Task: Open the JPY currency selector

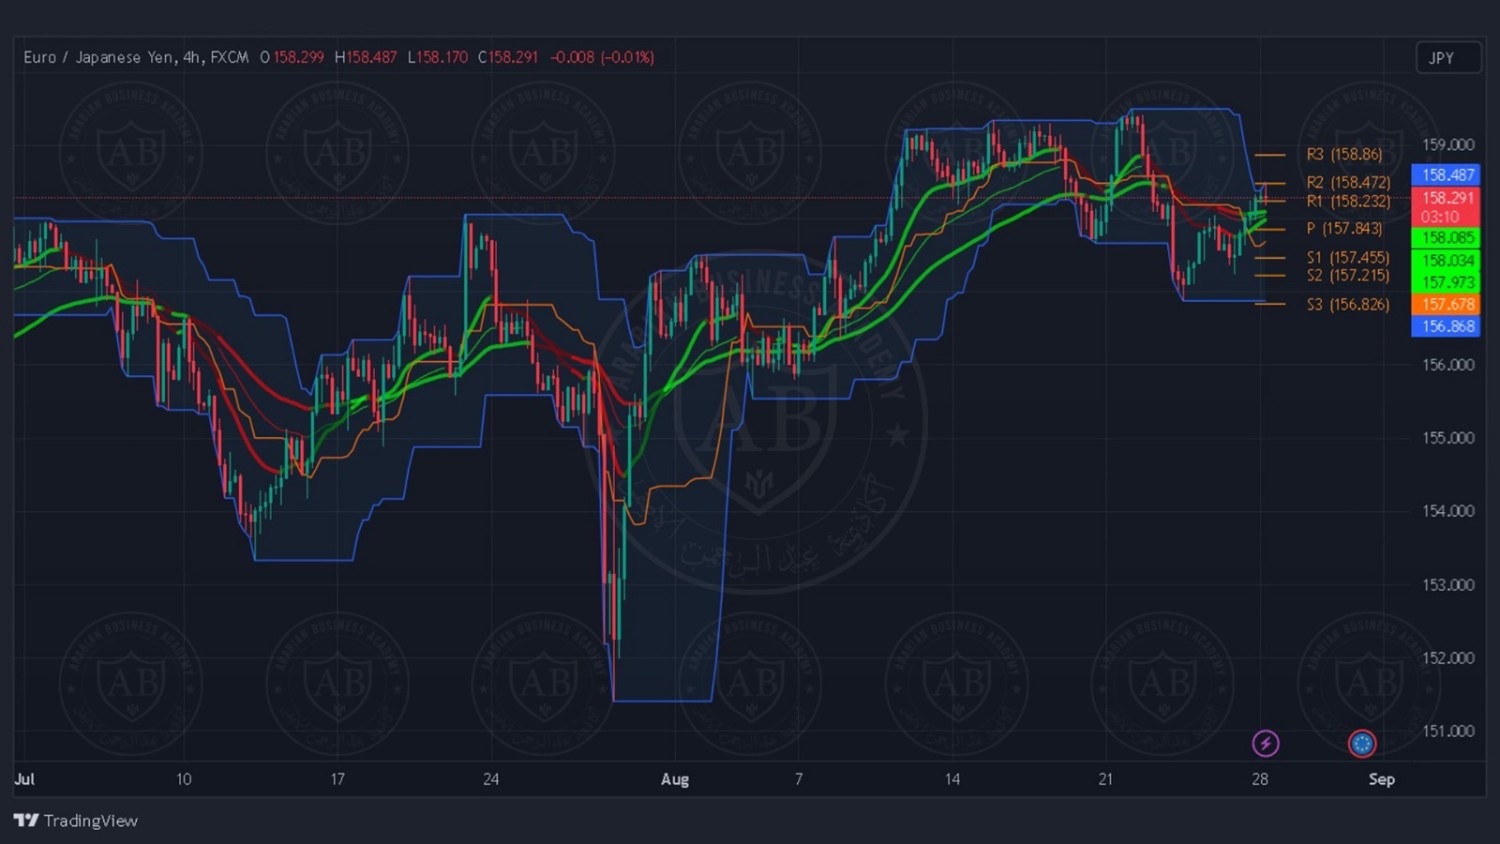Action: click(x=1447, y=58)
